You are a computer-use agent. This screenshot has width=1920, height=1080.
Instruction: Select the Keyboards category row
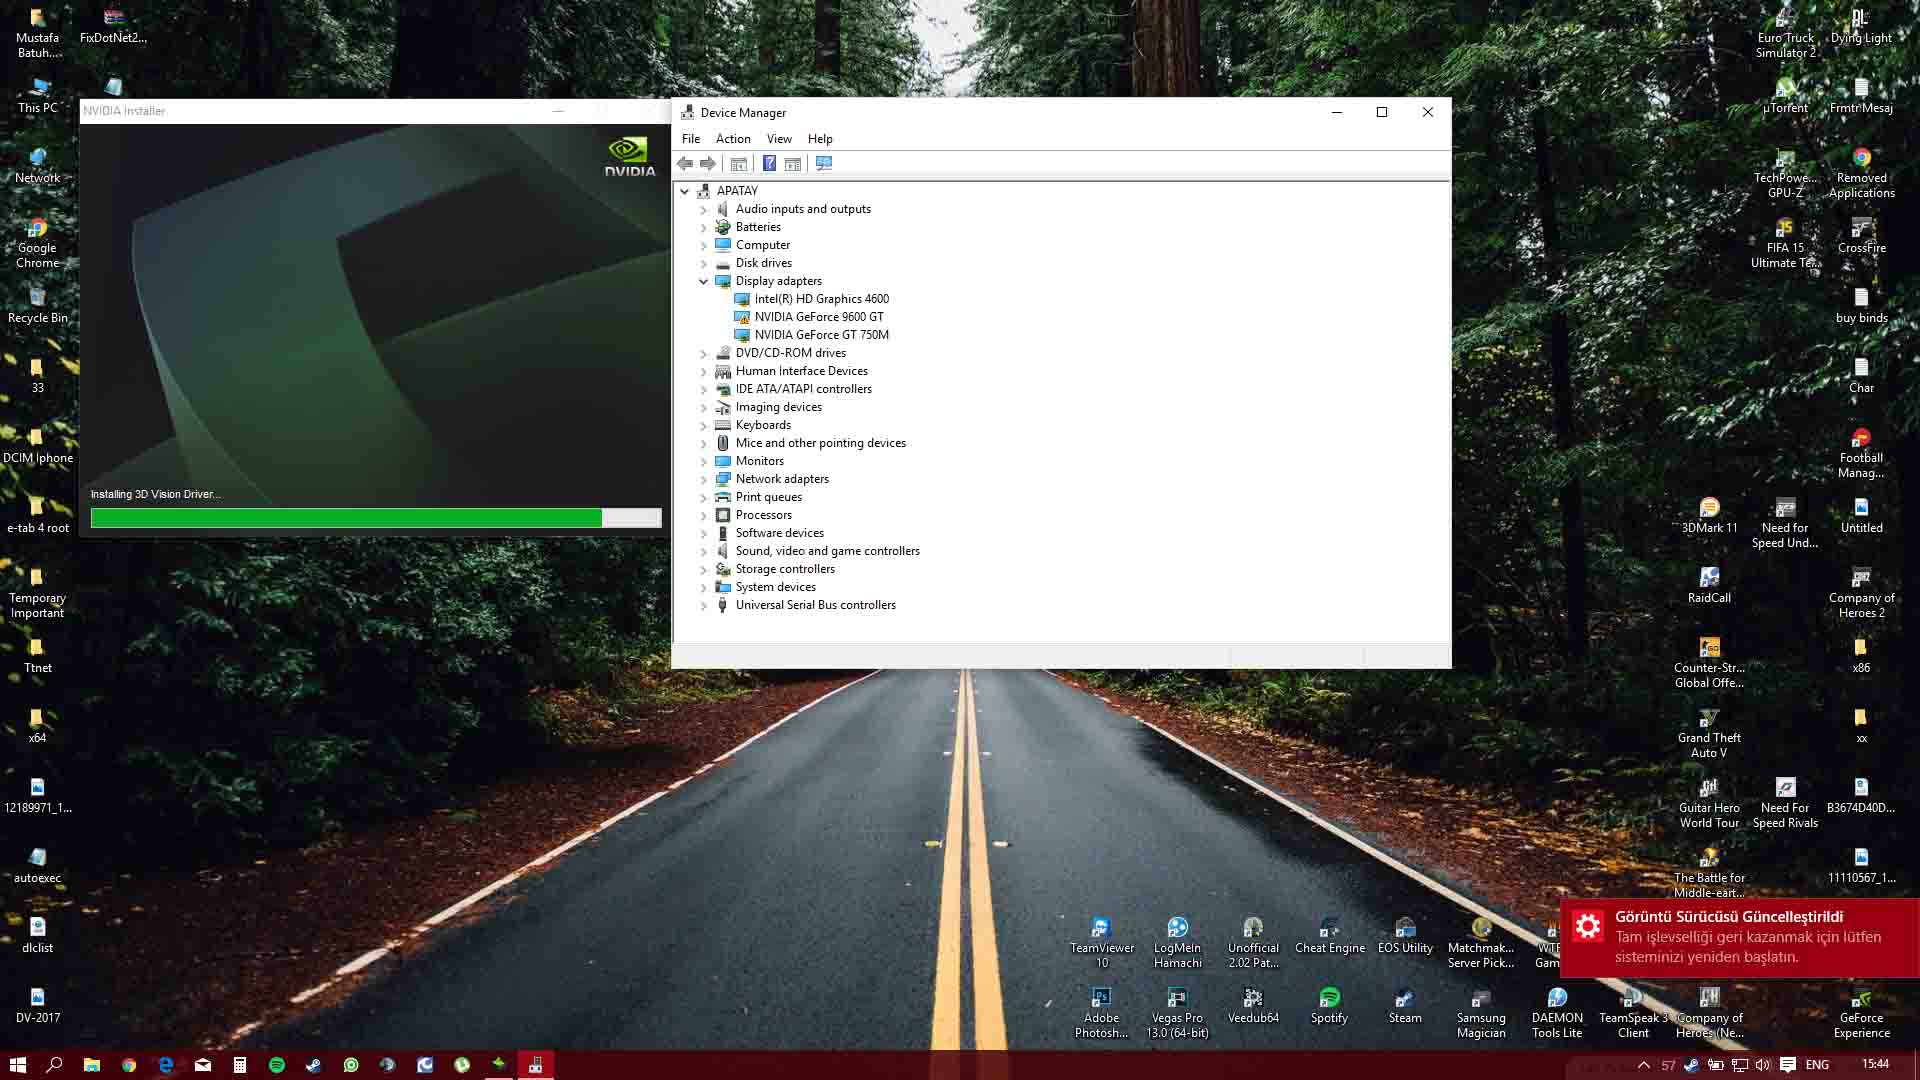pyautogui.click(x=763, y=425)
